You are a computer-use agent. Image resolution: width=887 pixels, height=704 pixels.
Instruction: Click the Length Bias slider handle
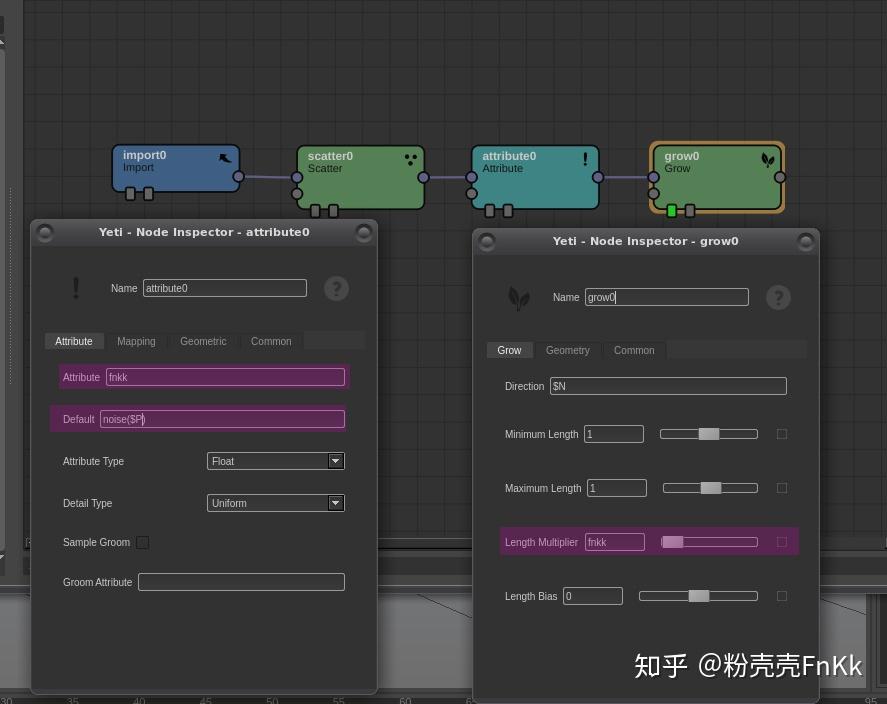[x=699, y=595]
